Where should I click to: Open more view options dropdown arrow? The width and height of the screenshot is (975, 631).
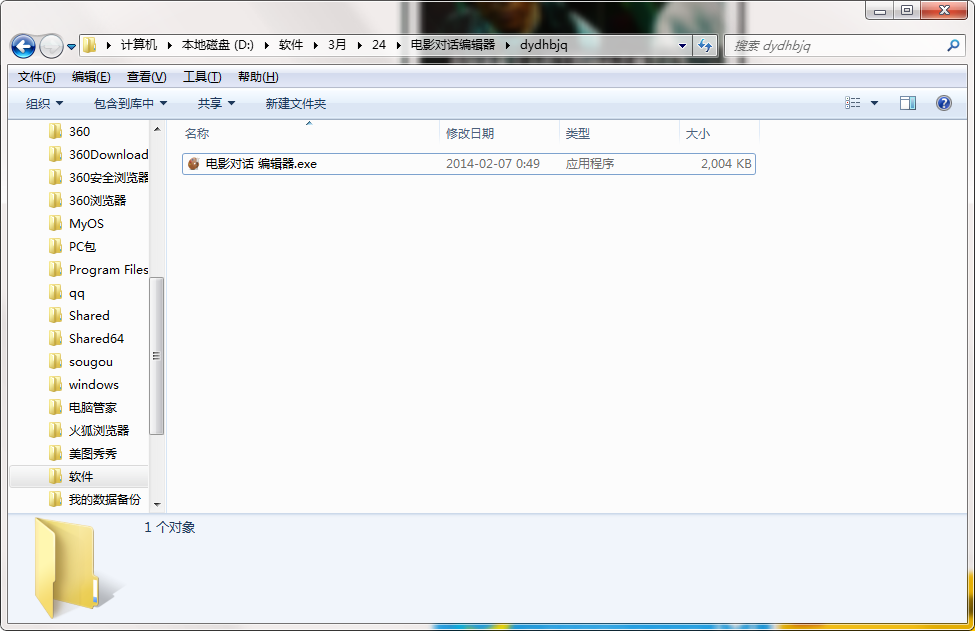[874, 103]
